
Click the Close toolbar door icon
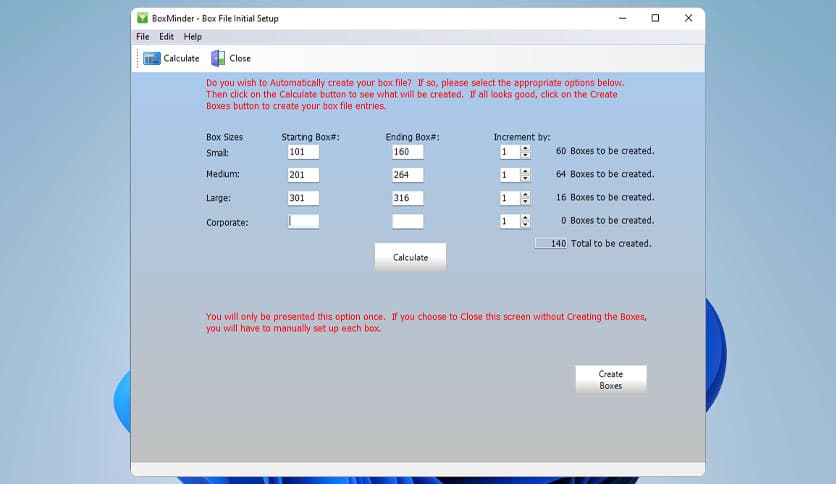(218, 59)
